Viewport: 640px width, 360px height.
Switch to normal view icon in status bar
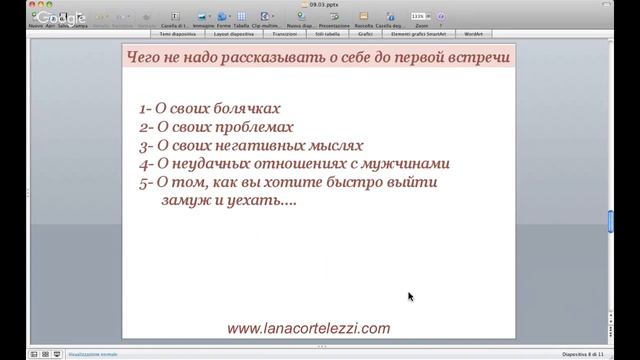[34, 354]
